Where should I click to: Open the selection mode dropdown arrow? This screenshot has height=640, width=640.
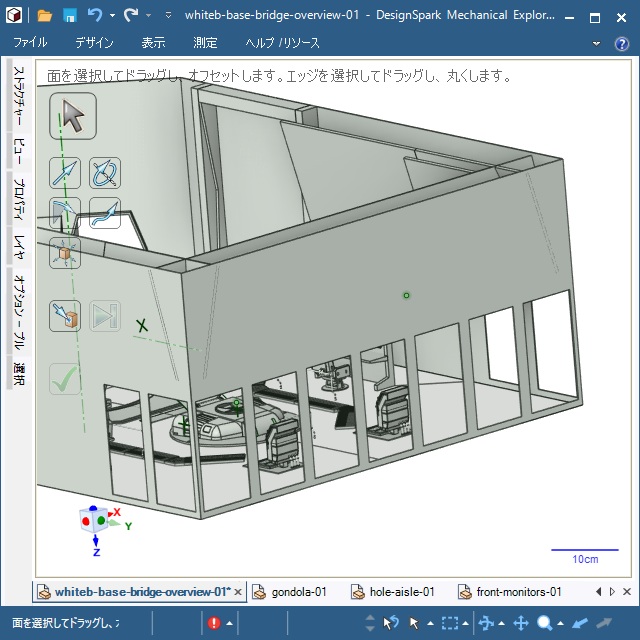tap(465, 623)
